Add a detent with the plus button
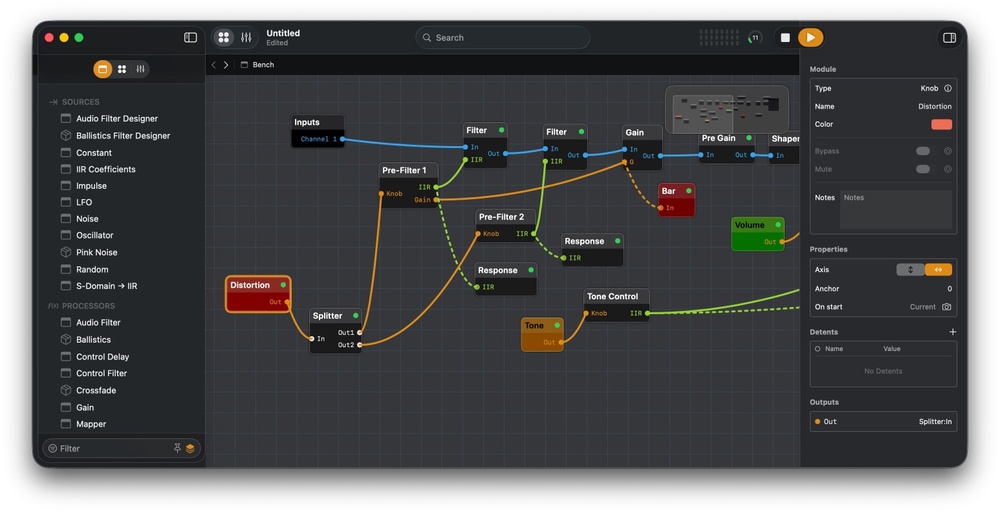1000x512 pixels. pyautogui.click(x=952, y=332)
